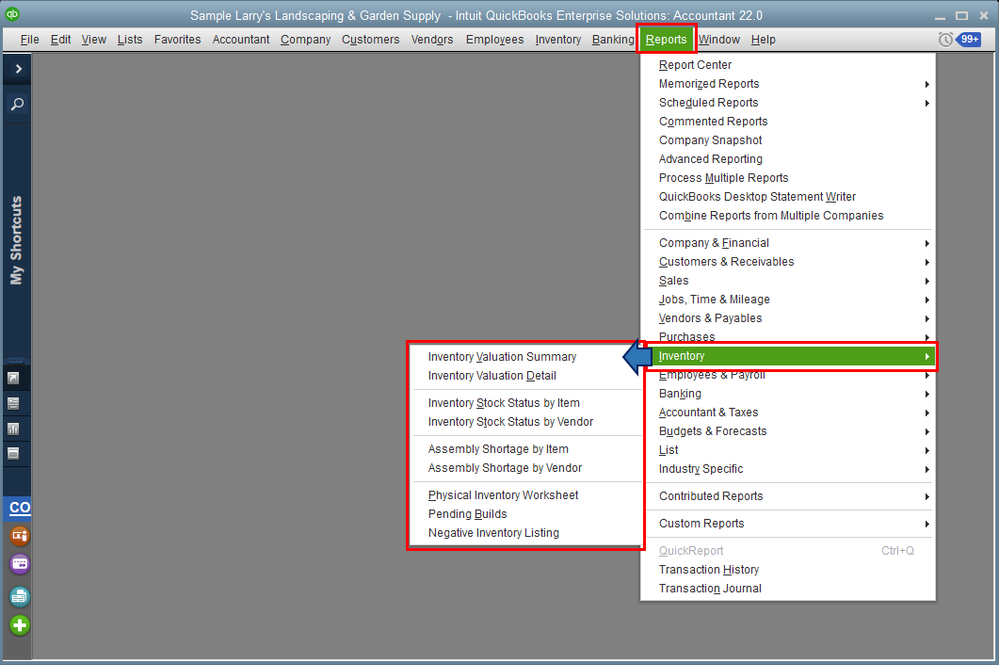
Task: Expand Memorized Reports submenu arrow
Action: pyautogui.click(x=927, y=84)
